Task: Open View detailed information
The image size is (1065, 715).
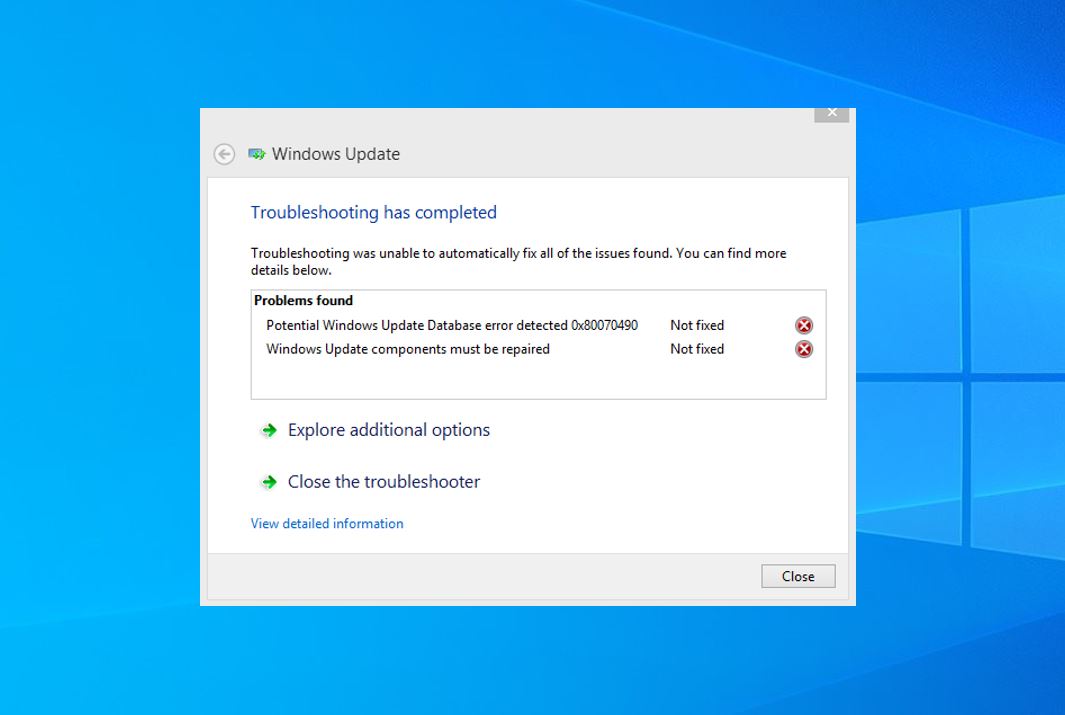Action: pyautogui.click(x=327, y=523)
